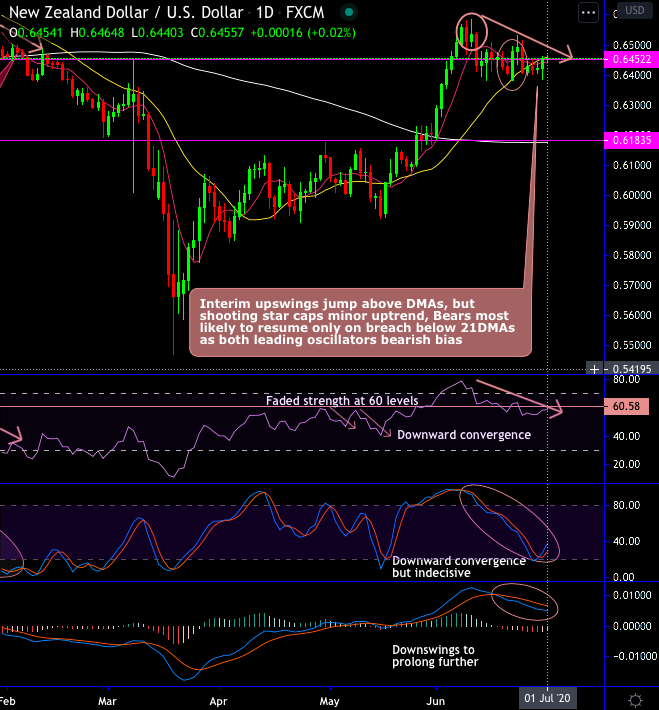Click 'Downward convergence but indecisive' annotation

pos(459,567)
